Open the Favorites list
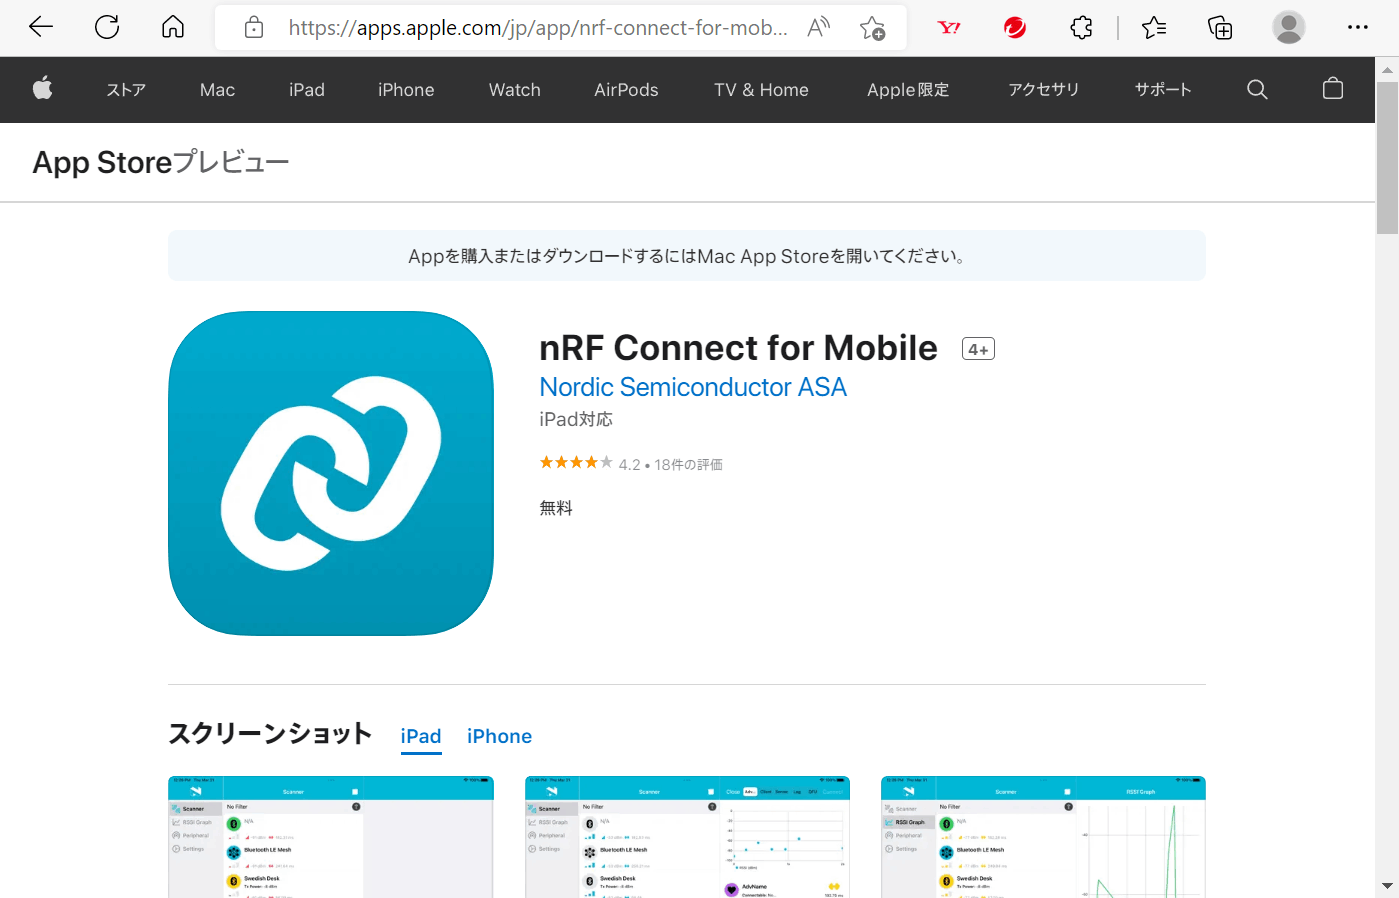Viewport: 1399px width, 898px height. [x=1154, y=27]
